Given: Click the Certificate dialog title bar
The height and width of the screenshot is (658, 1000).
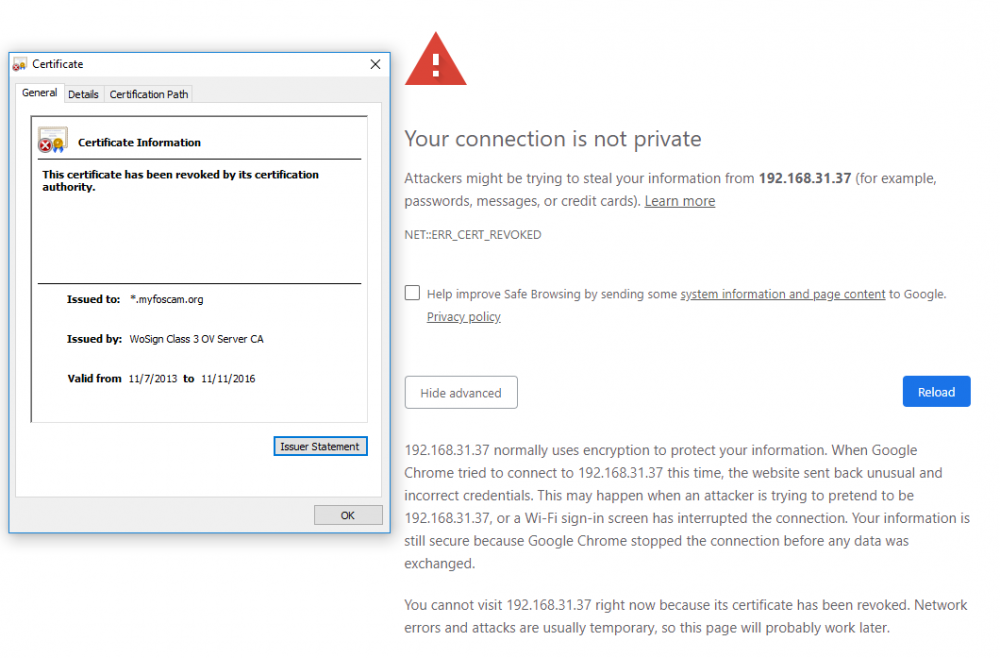Looking at the screenshot, I should 200,64.
